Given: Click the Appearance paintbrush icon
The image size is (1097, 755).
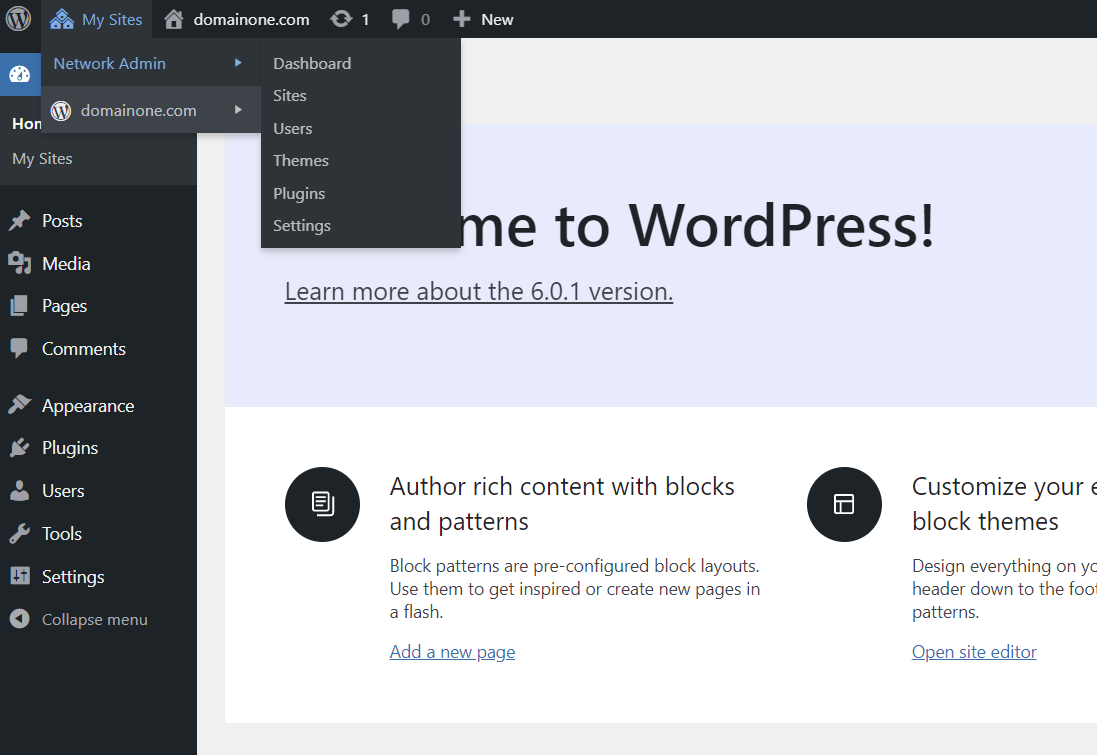Looking at the screenshot, I should [x=20, y=404].
